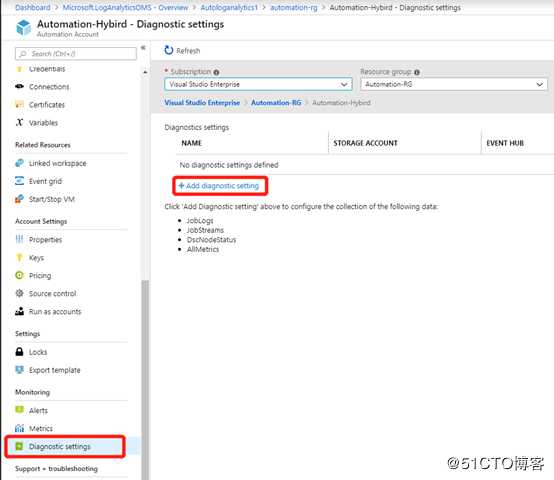Open the Variables menu item

[x=43, y=123]
